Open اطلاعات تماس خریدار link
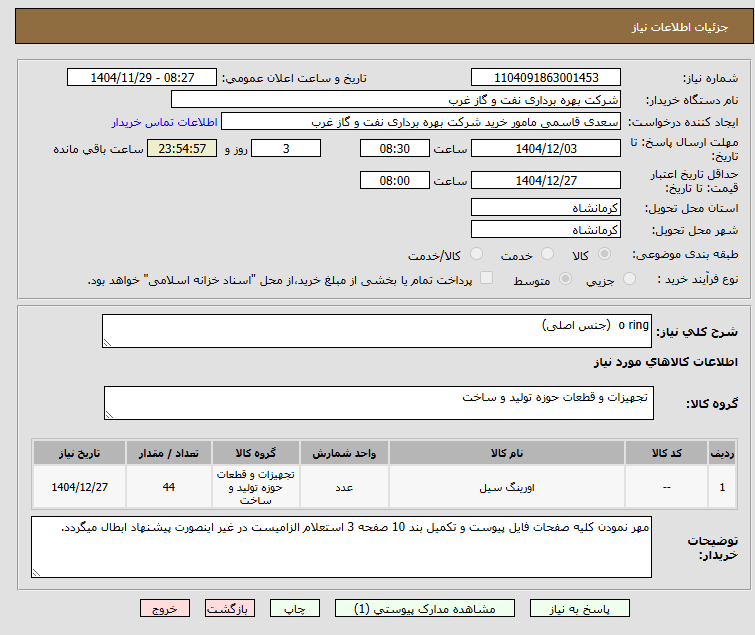 (x=165, y=122)
